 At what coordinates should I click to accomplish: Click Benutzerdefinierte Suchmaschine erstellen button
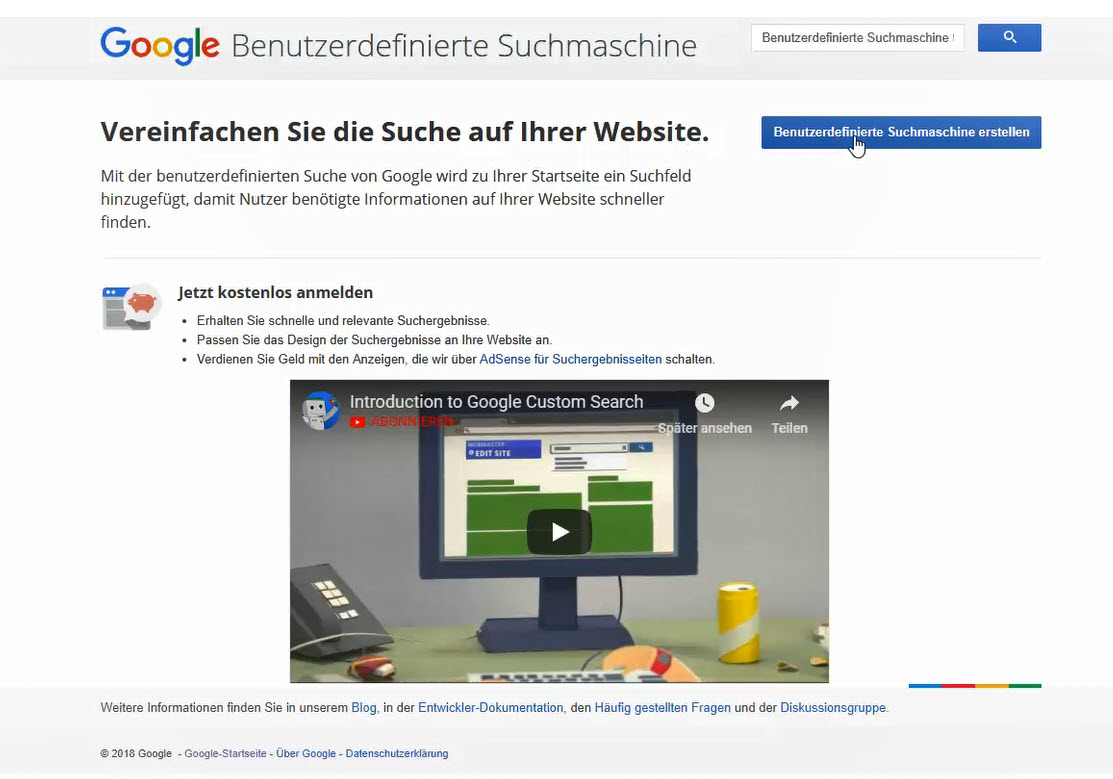tap(901, 132)
